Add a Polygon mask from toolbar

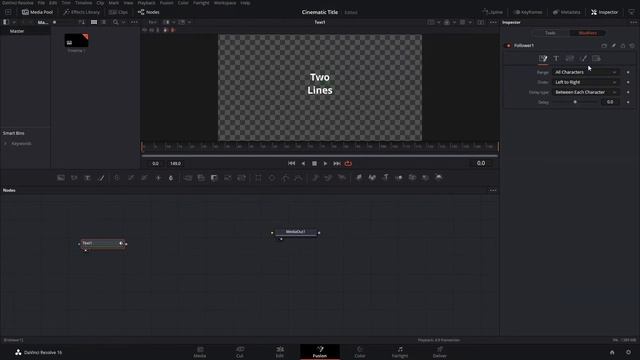(285, 178)
